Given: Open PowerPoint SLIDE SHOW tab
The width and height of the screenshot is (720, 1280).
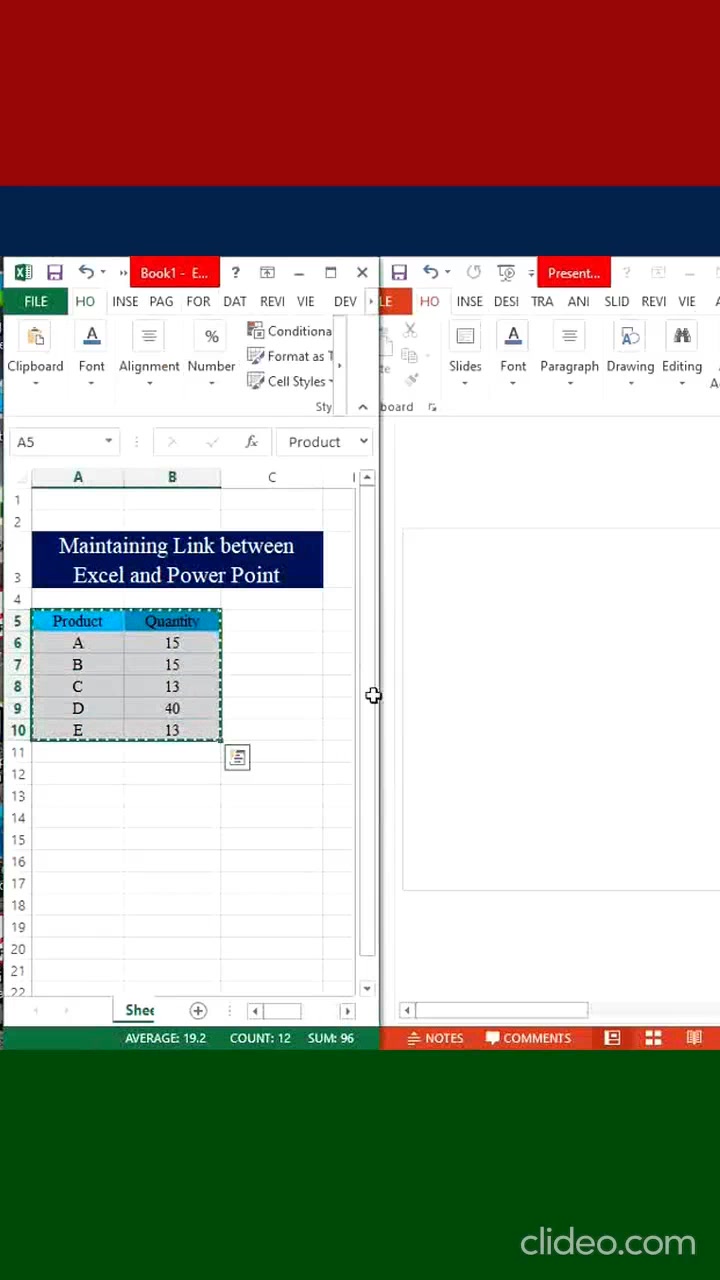Looking at the screenshot, I should click(x=617, y=301).
